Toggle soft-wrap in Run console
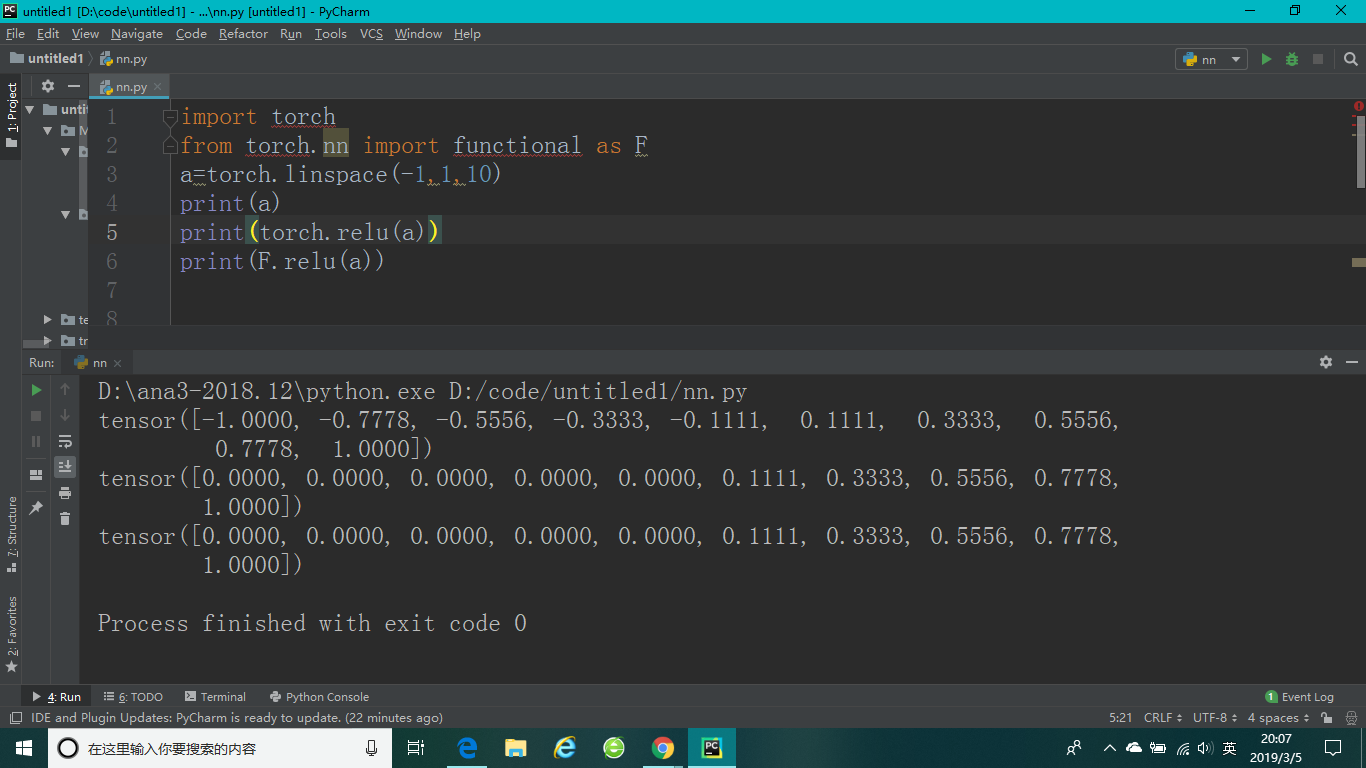 (65, 441)
